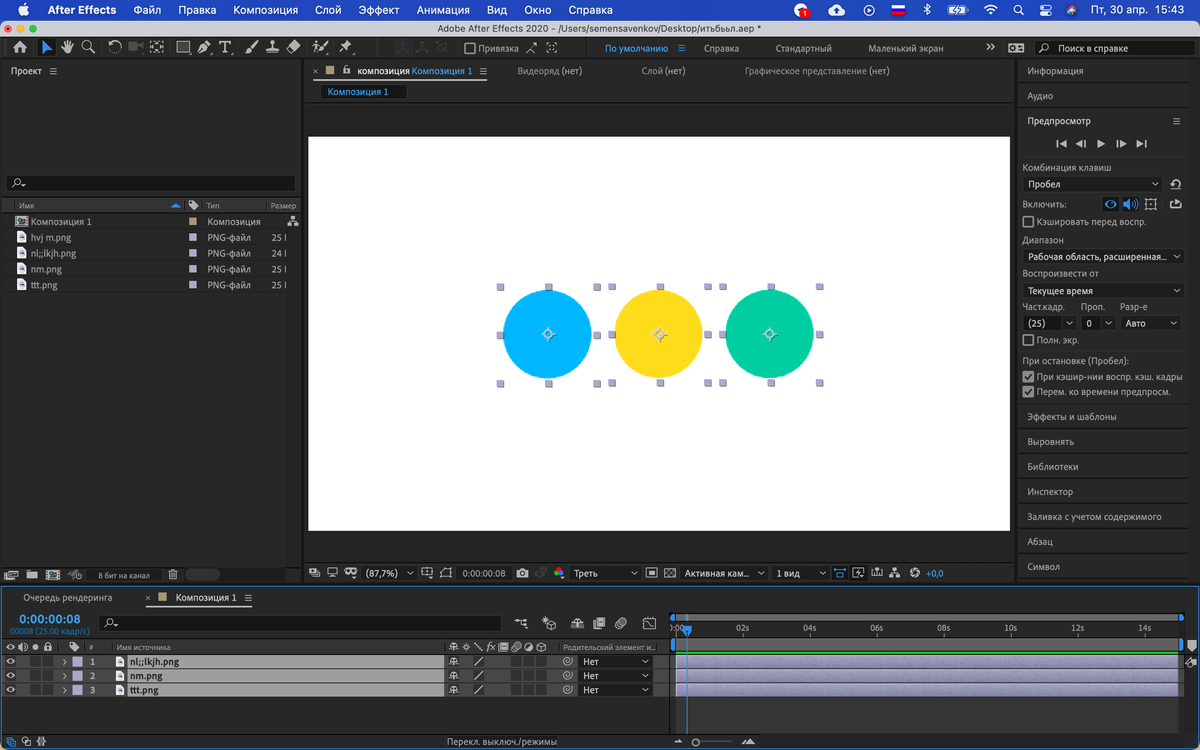The image size is (1200, 750).
Task: Open grid and guide options icon
Action: (427, 573)
